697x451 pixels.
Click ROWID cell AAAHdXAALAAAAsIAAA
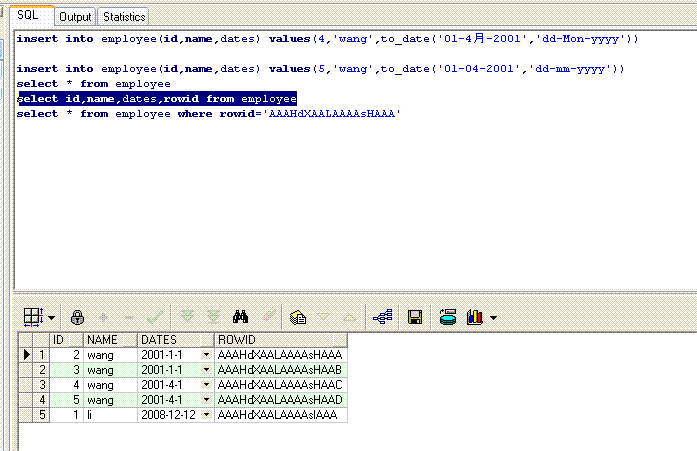pyautogui.click(x=280, y=415)
